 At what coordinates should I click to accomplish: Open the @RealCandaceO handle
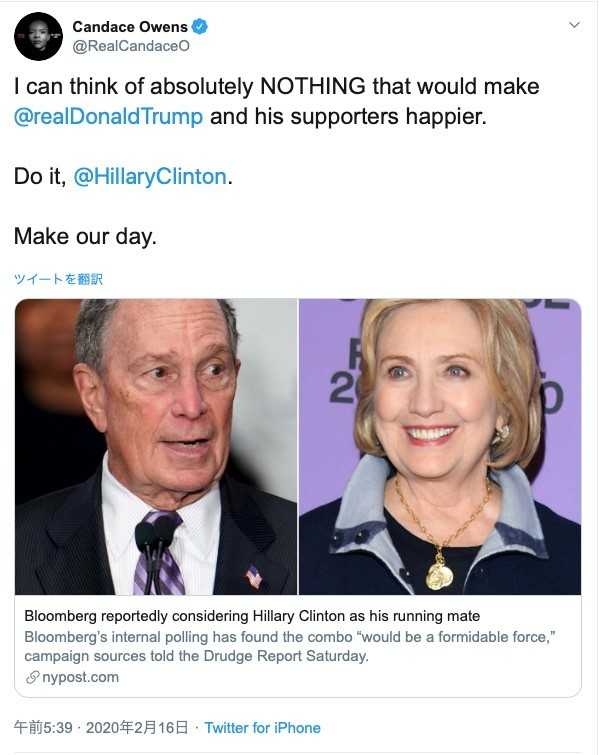click(x=131, y=46)
